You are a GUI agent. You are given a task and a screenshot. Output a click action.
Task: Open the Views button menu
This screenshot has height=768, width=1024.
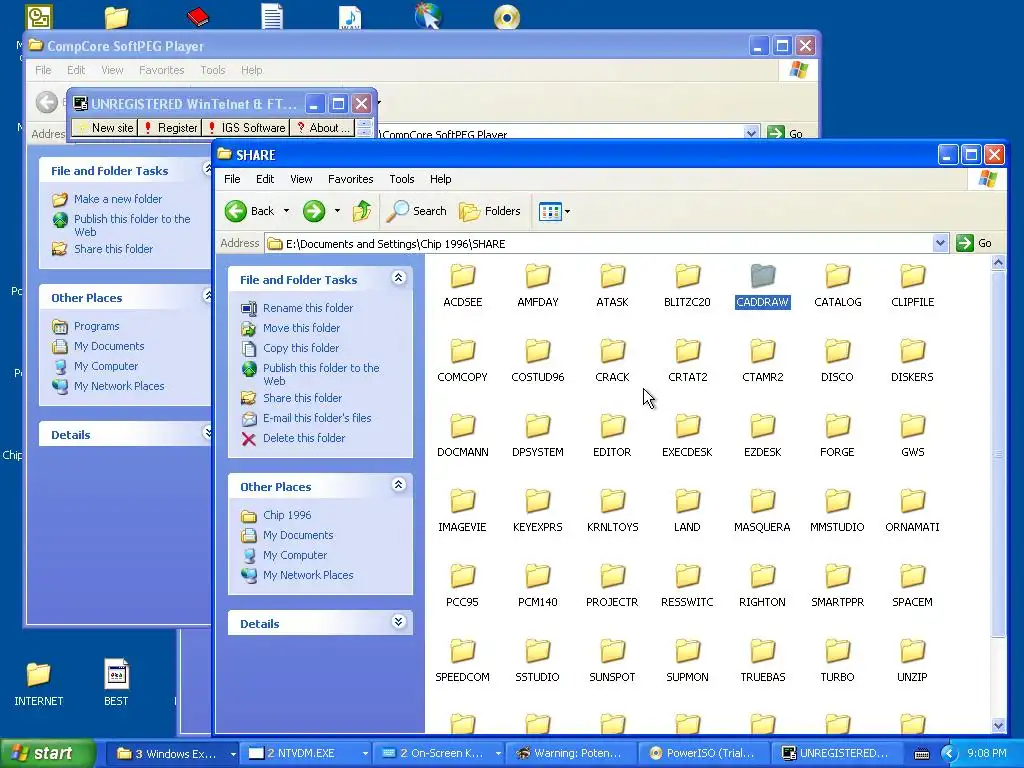[554, 211]
